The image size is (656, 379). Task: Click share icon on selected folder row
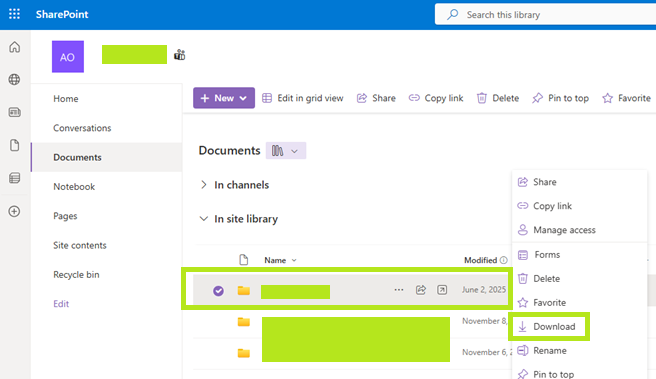click(x=421, y=289)
